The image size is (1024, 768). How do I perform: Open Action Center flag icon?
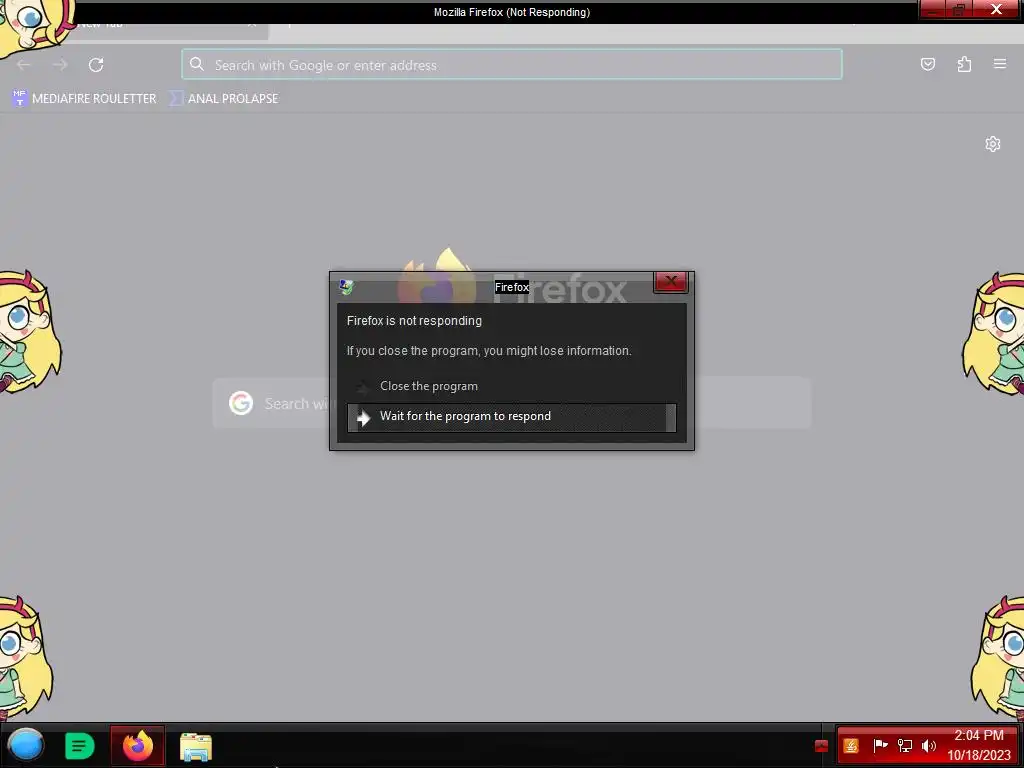tap(880, 745)
